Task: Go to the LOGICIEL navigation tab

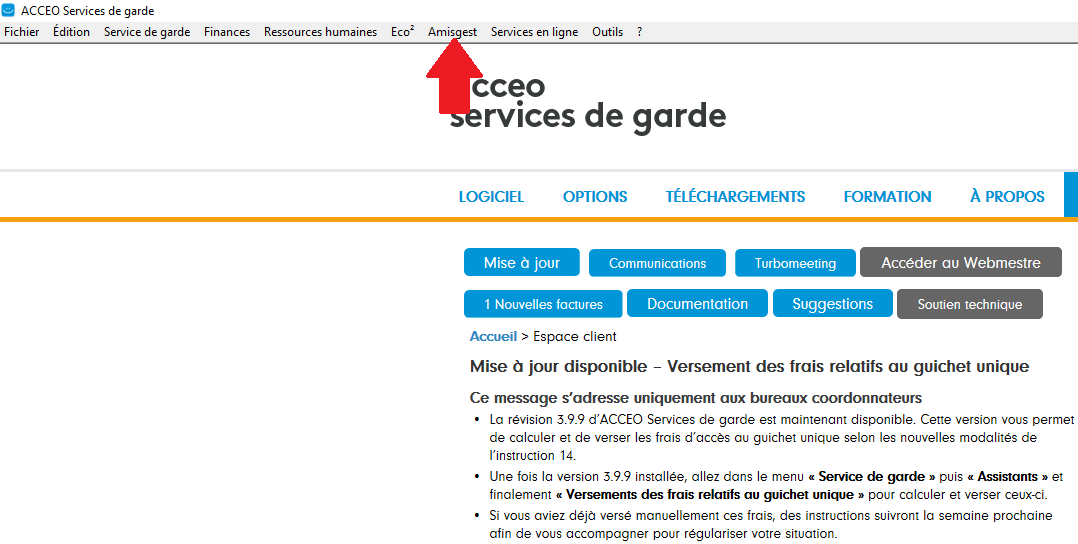Action: (x=491, y=197)
